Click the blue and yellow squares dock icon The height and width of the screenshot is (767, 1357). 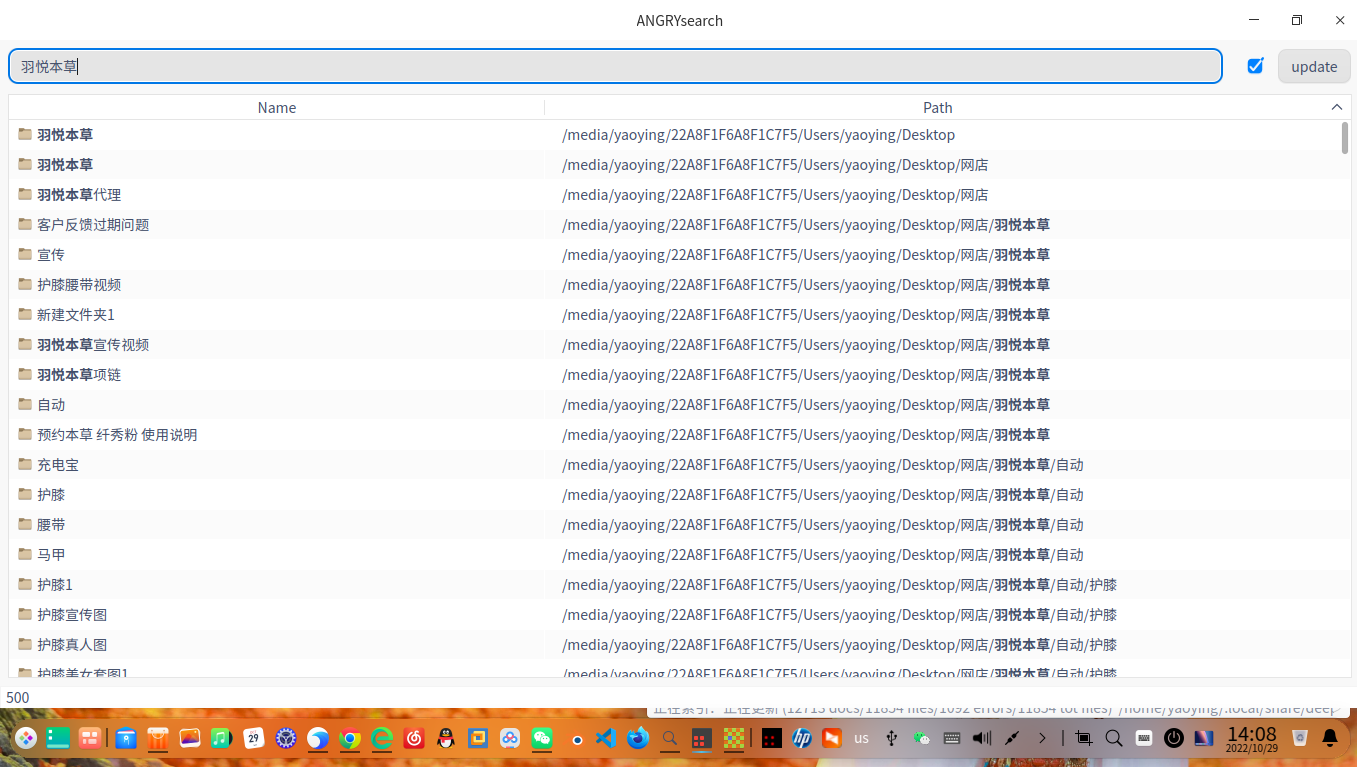(478, 739)
